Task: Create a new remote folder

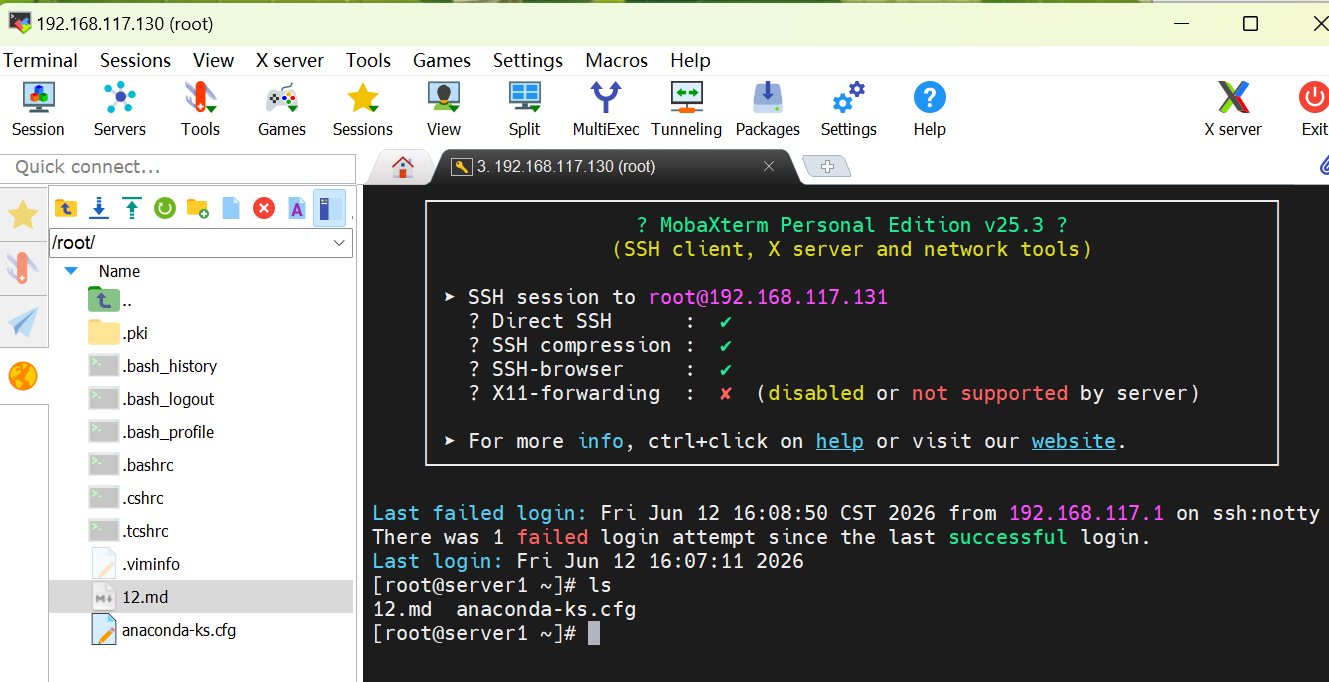Action: pos(198,208)
